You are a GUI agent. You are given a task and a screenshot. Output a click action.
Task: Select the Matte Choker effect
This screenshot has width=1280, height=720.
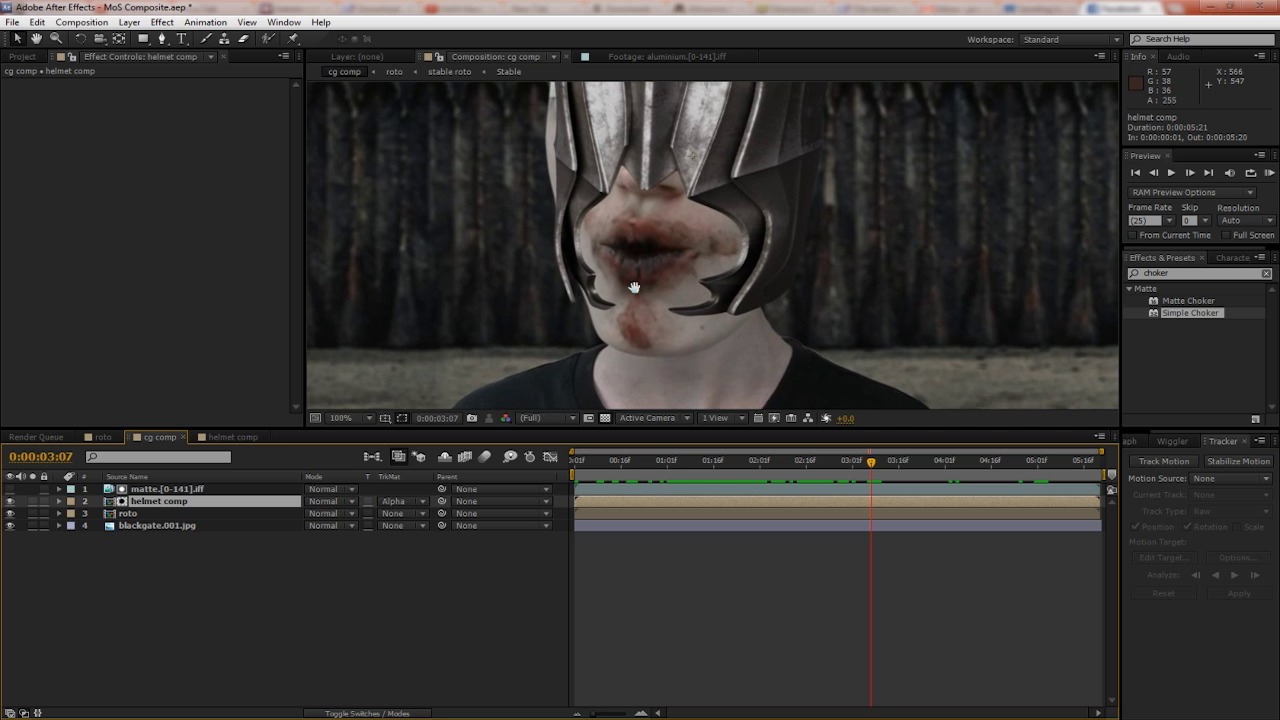(1188, 301)
